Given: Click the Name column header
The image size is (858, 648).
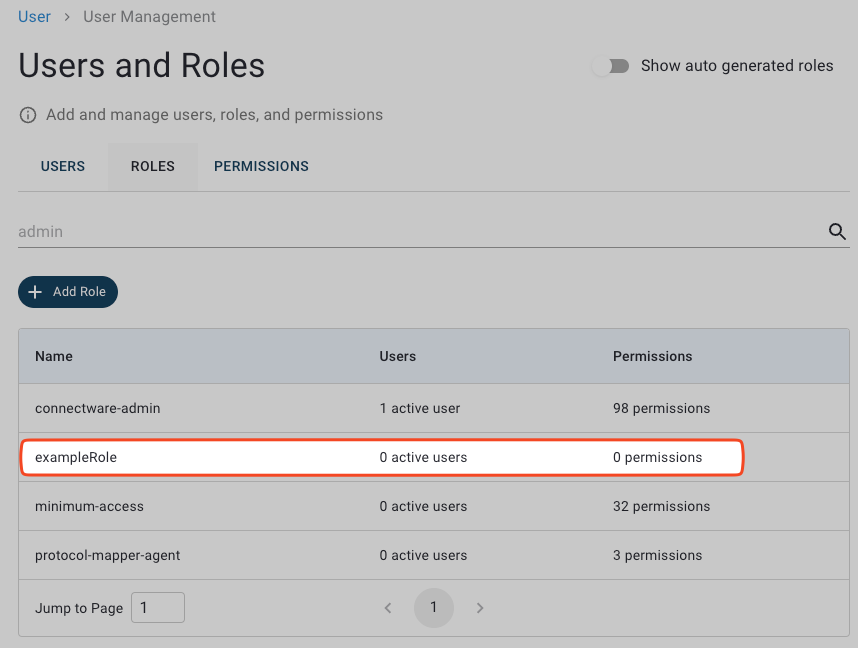Looking at the screenshot, I should 54,356.
